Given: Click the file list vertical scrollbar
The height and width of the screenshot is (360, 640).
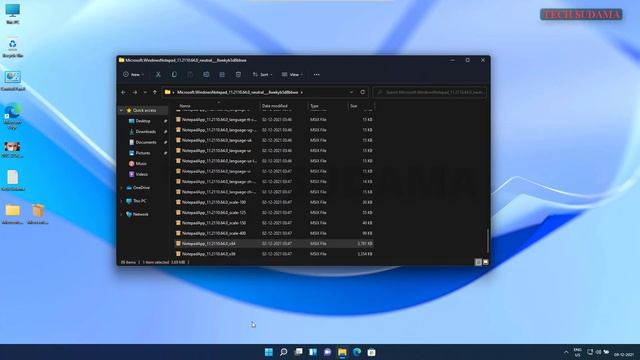Looking at the screenshot, I should click(x=487, y=241).
